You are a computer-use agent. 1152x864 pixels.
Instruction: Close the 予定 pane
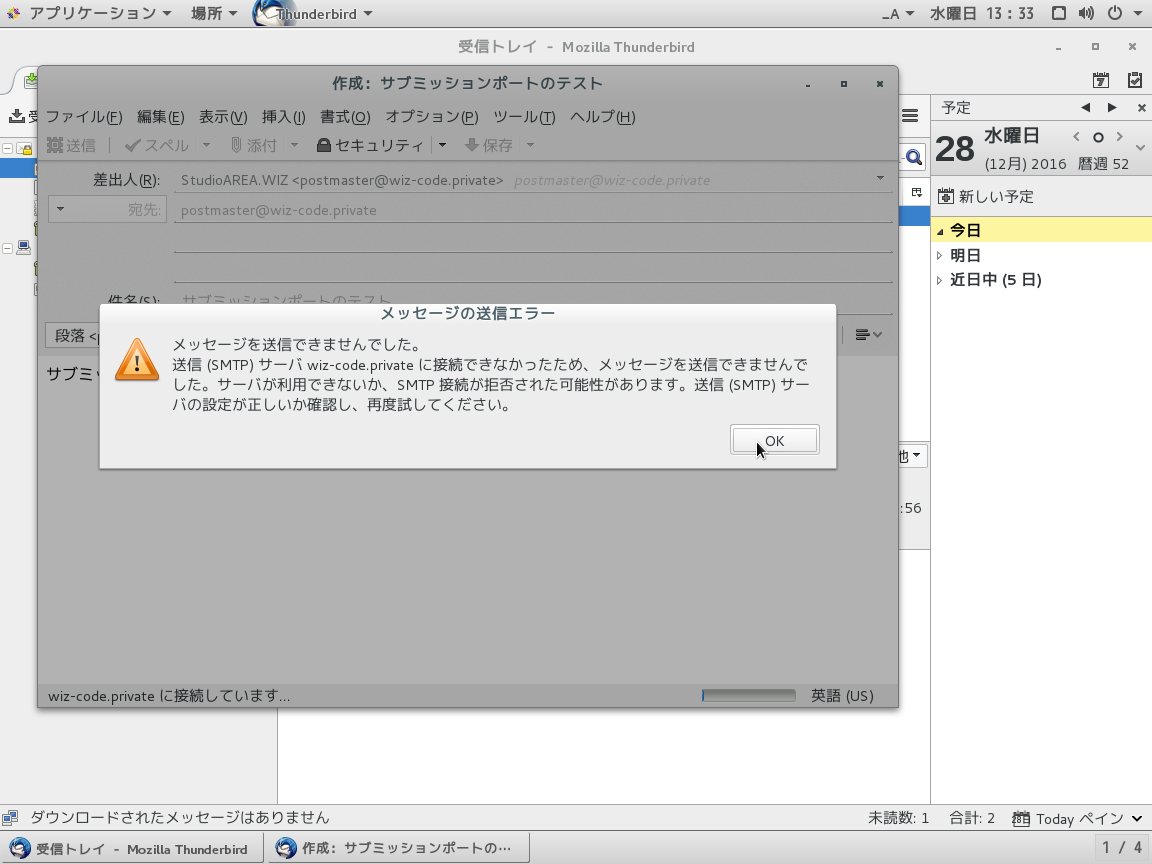tap(1141, 108)
